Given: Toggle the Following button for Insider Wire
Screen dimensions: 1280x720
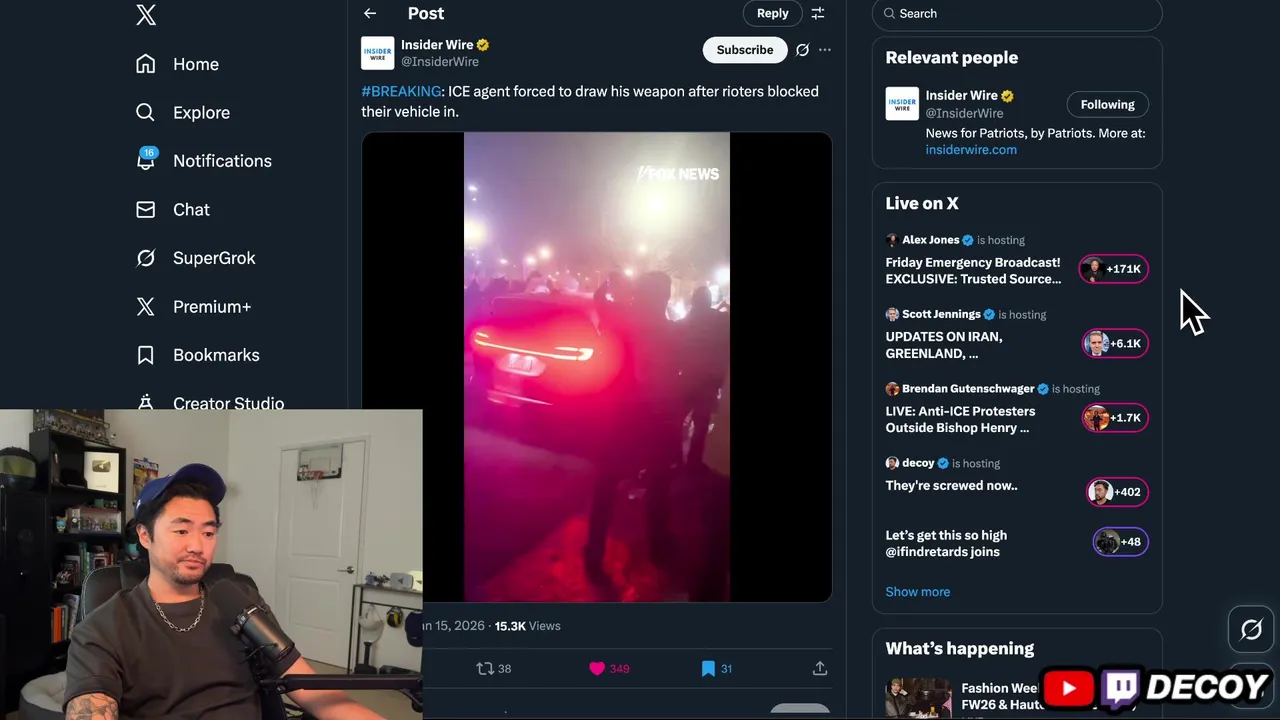Looking at the screenshot, I should coord(1107,104).
